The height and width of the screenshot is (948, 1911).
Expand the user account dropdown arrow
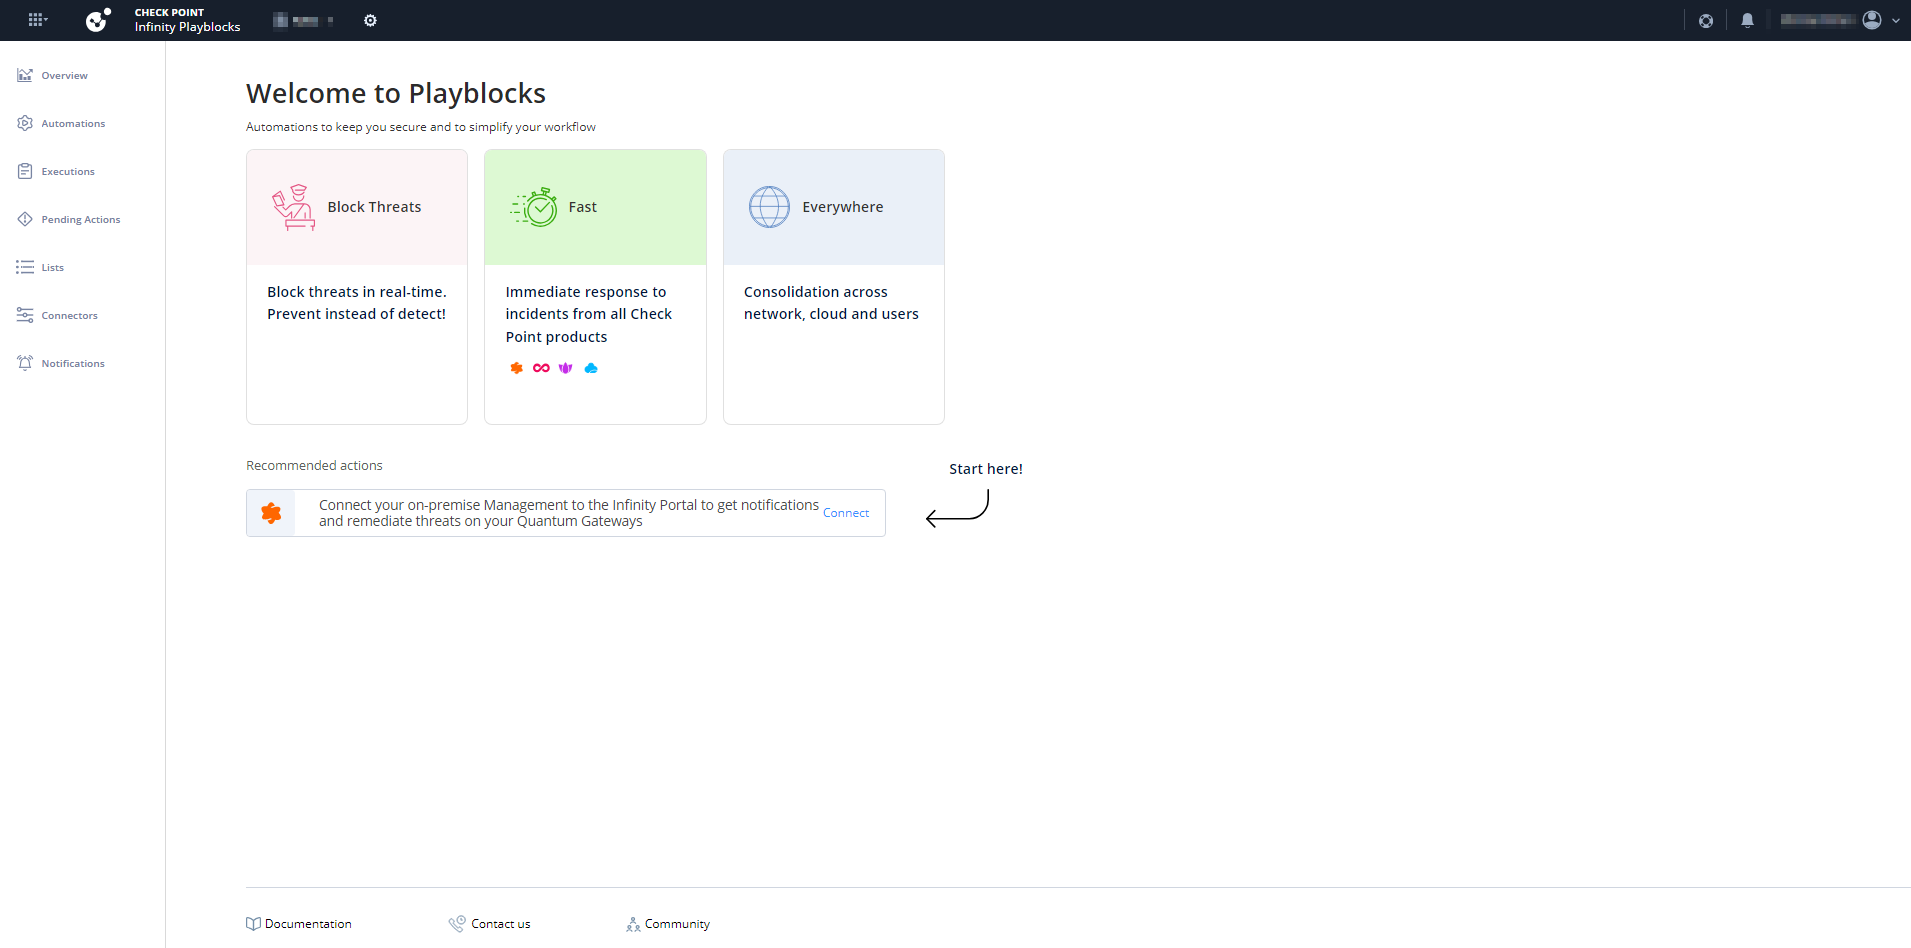tap(1896, 21)
